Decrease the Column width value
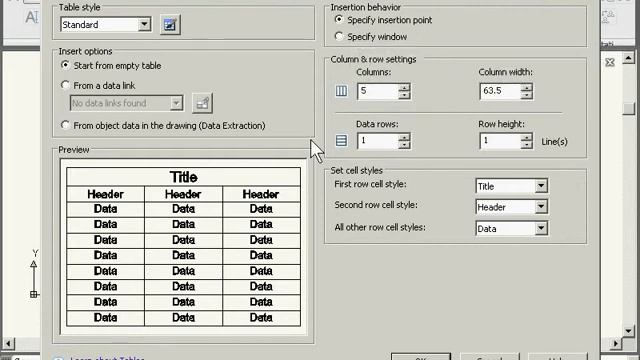This screenshot has height=360, width=640. (527, 95)
